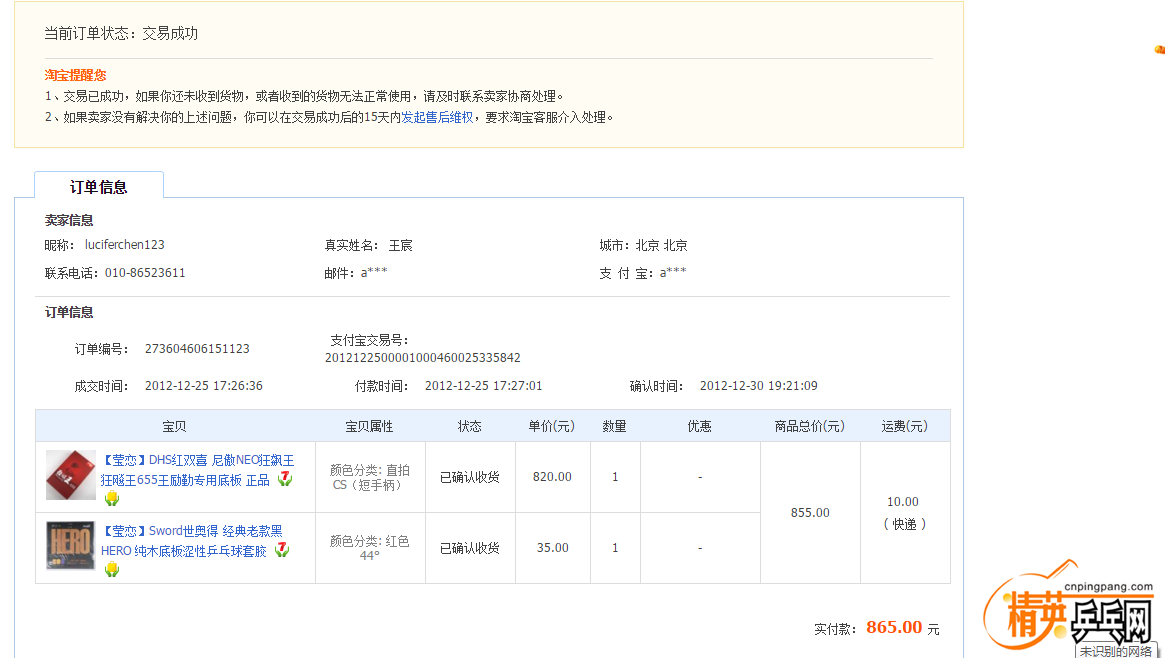1165x658 pixels.
Task: Click the 商品总价(元) column header
Action: pos(809,426)
